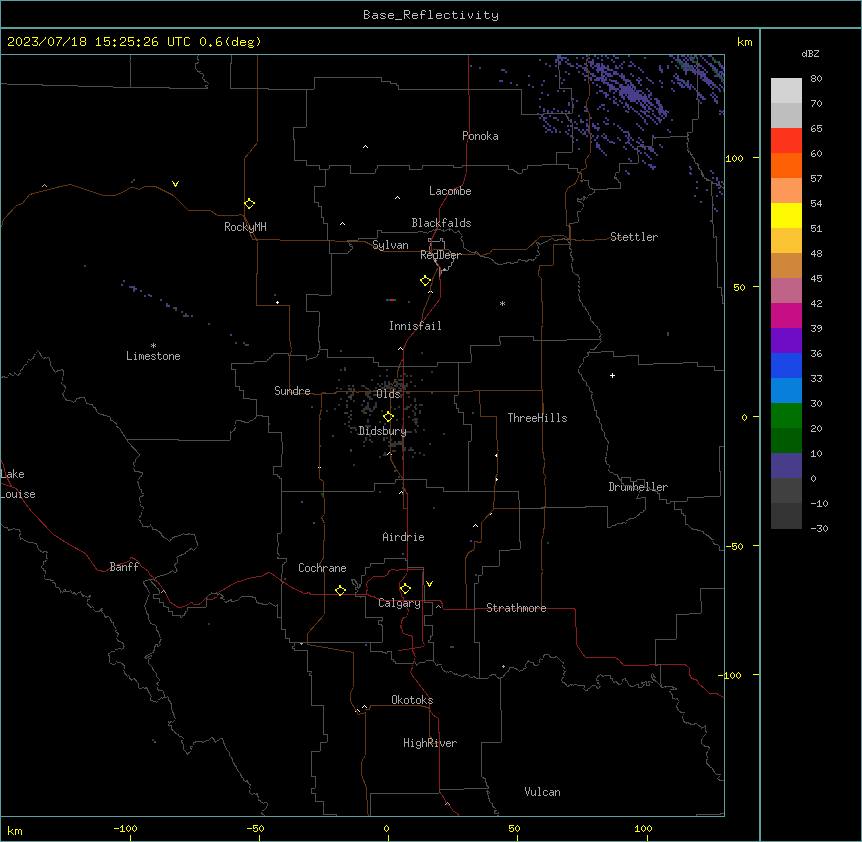Viewport: 862px width, 842px height.
Task: Click the dark green 20 to 10 dBZ swatch
Action: (786, 441)
